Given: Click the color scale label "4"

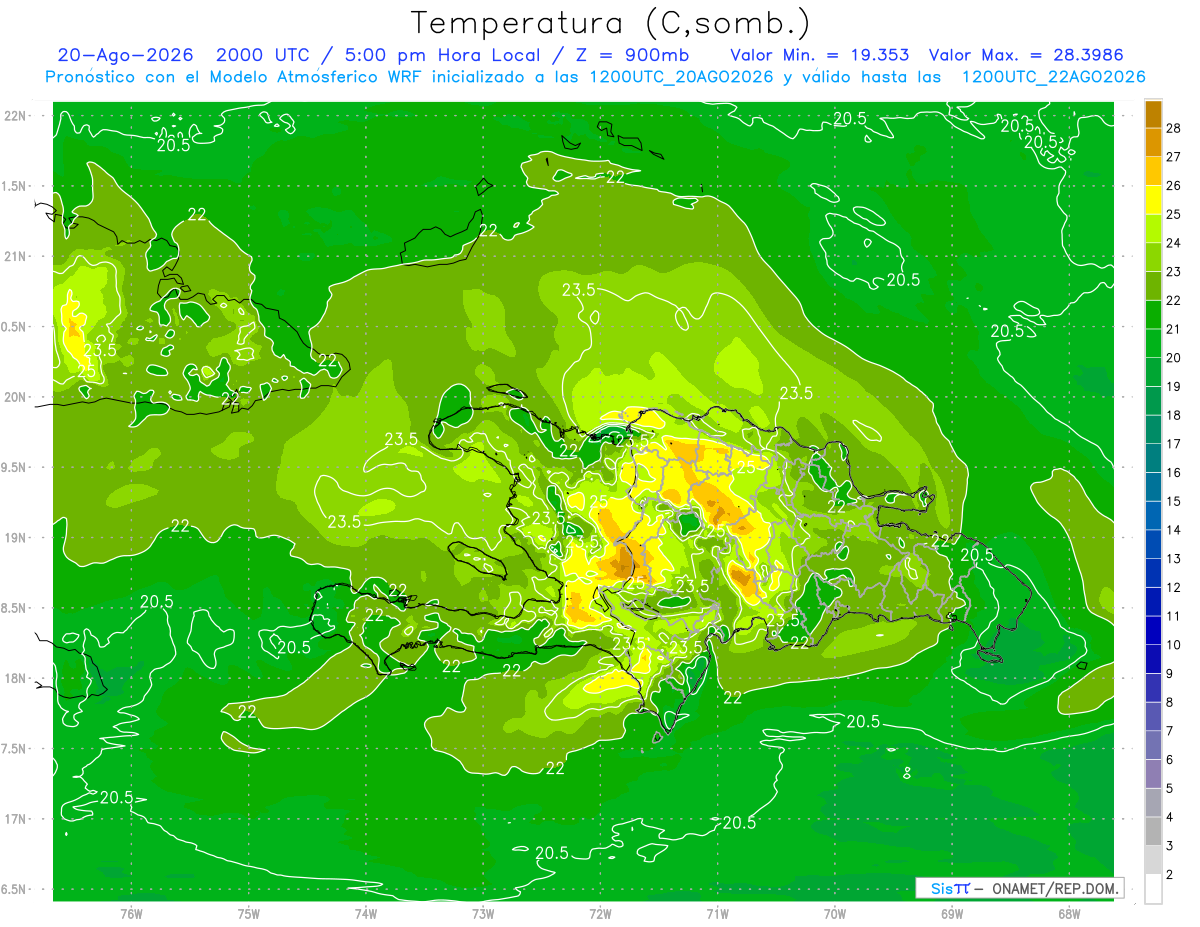Looking at the screenshot, I should 1171,817.
